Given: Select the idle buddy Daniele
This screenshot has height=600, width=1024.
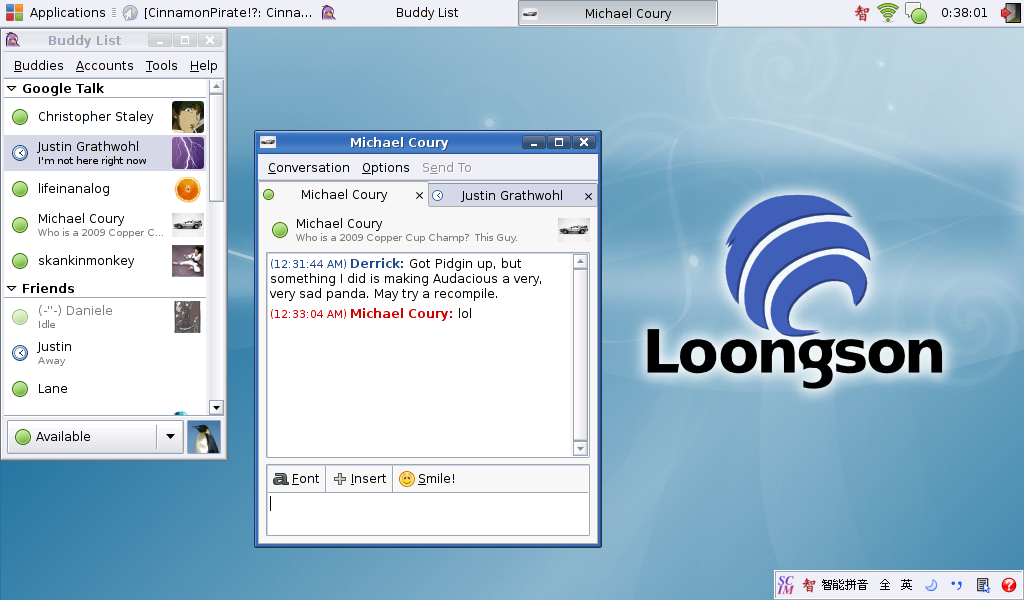Looking at the screenshot, I should (x=105, y=317).
